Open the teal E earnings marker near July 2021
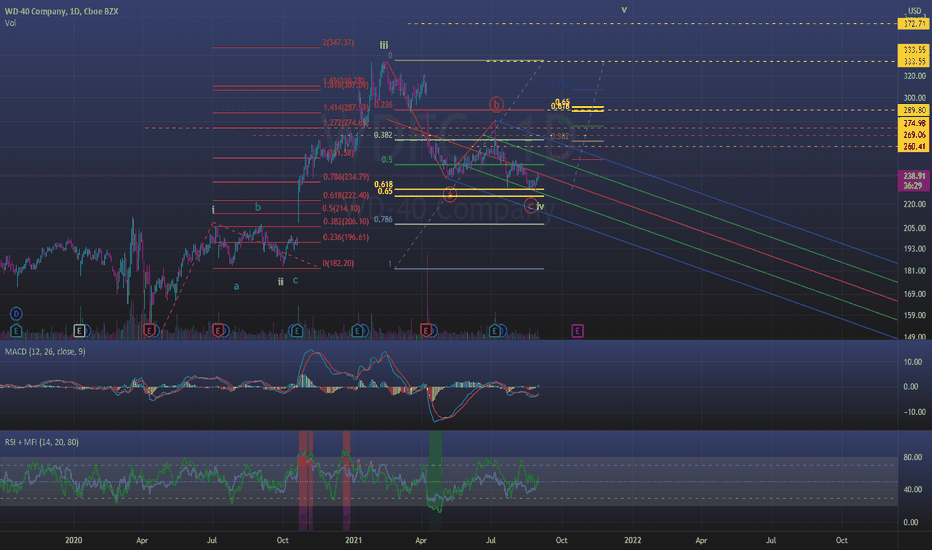The height and width of the screenshot is (550, 932). (495, 331)
